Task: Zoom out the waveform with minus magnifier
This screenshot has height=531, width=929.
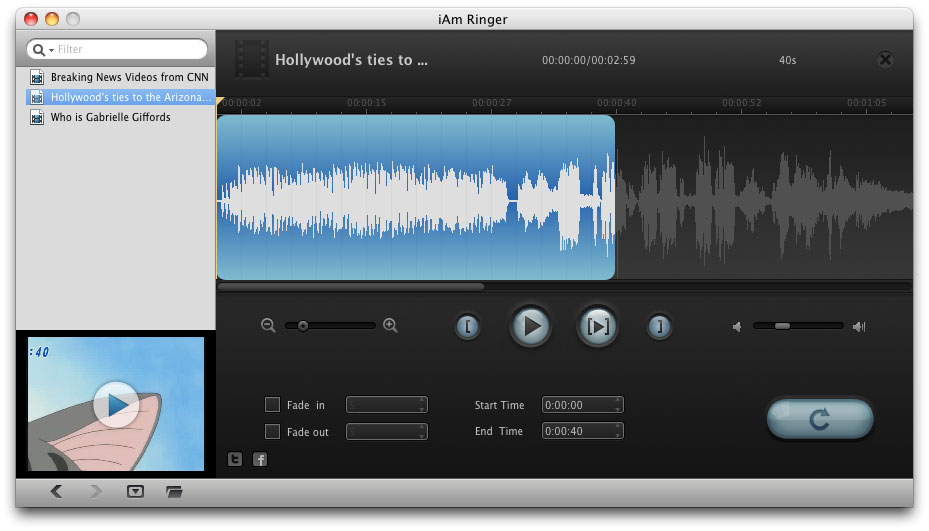Action: click(x=268, y=325)
